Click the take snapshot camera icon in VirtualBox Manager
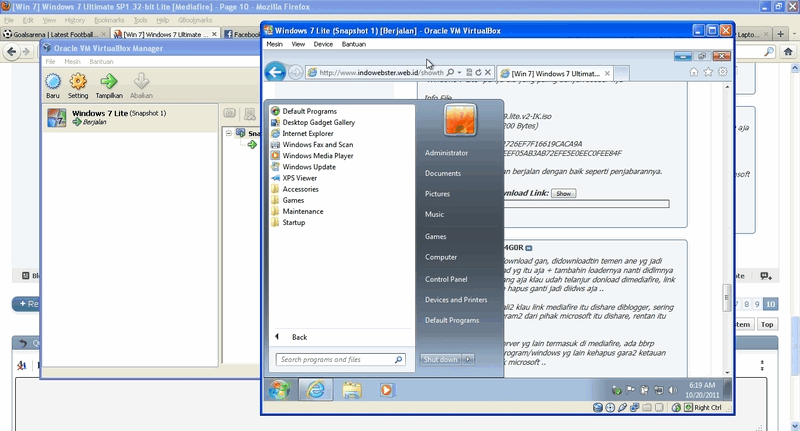 [x=230, y=113]
